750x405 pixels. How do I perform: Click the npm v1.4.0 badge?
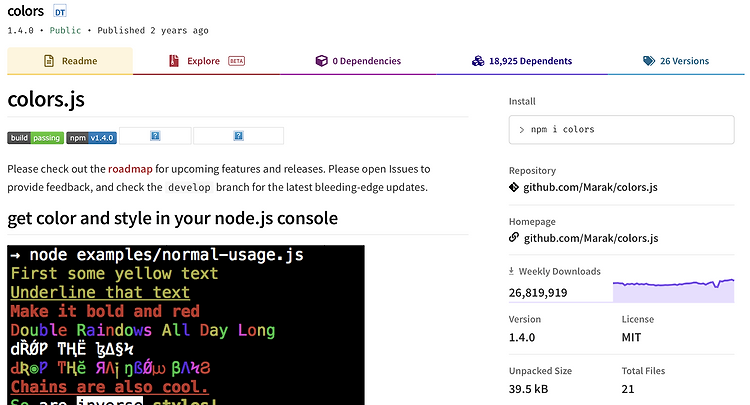click(x=91, y=138)
